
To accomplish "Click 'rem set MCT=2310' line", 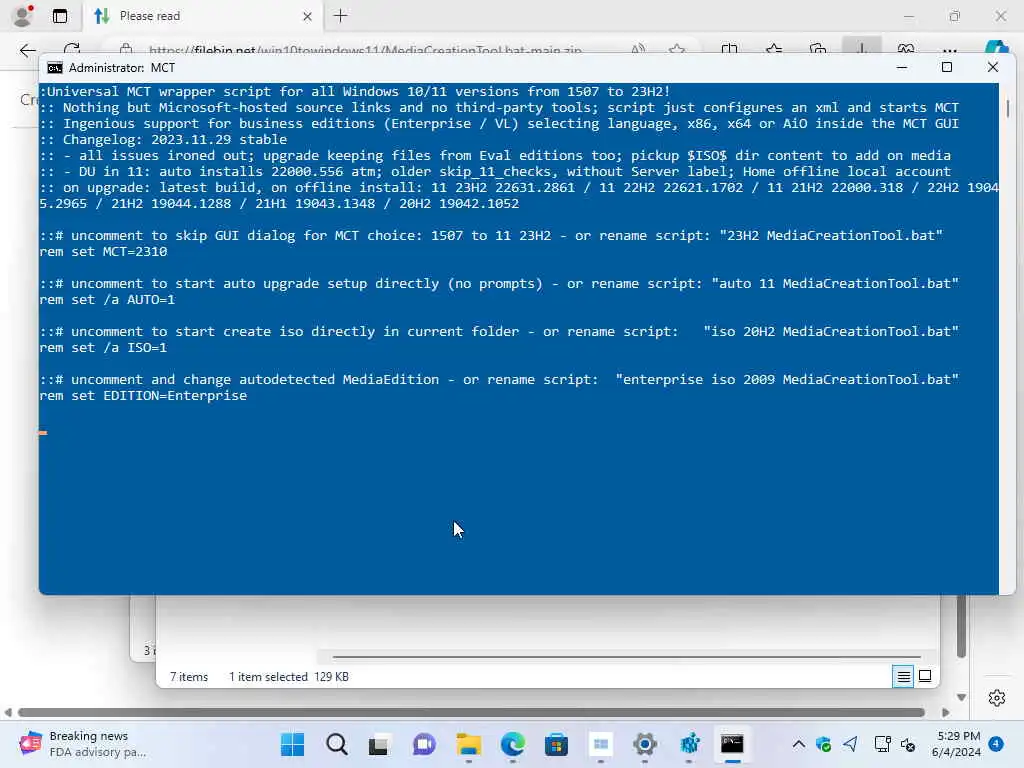I will [x=103, y=251].
